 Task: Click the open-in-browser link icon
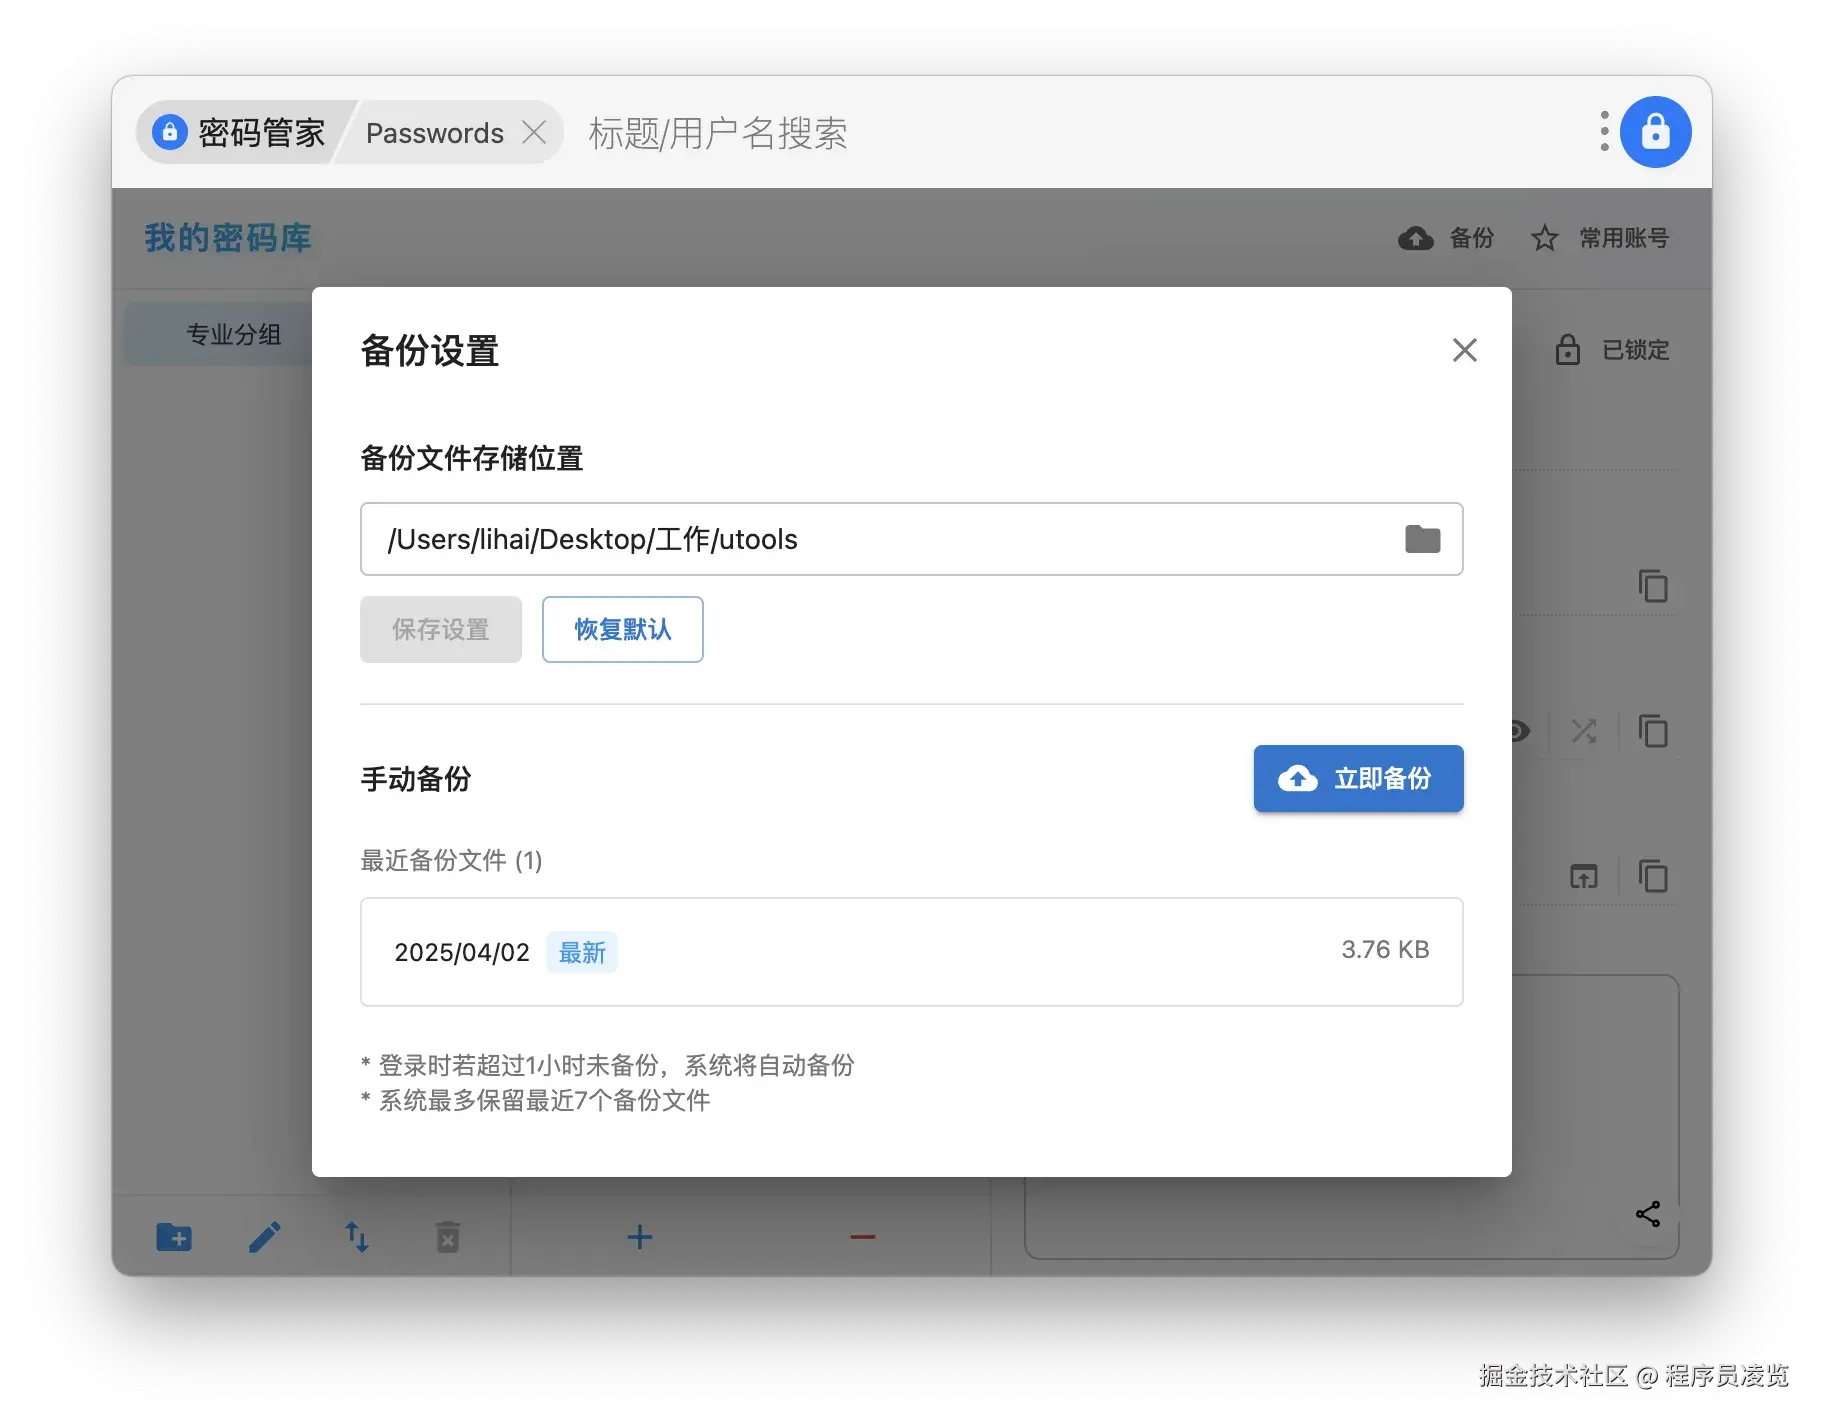pos(1583,877)
